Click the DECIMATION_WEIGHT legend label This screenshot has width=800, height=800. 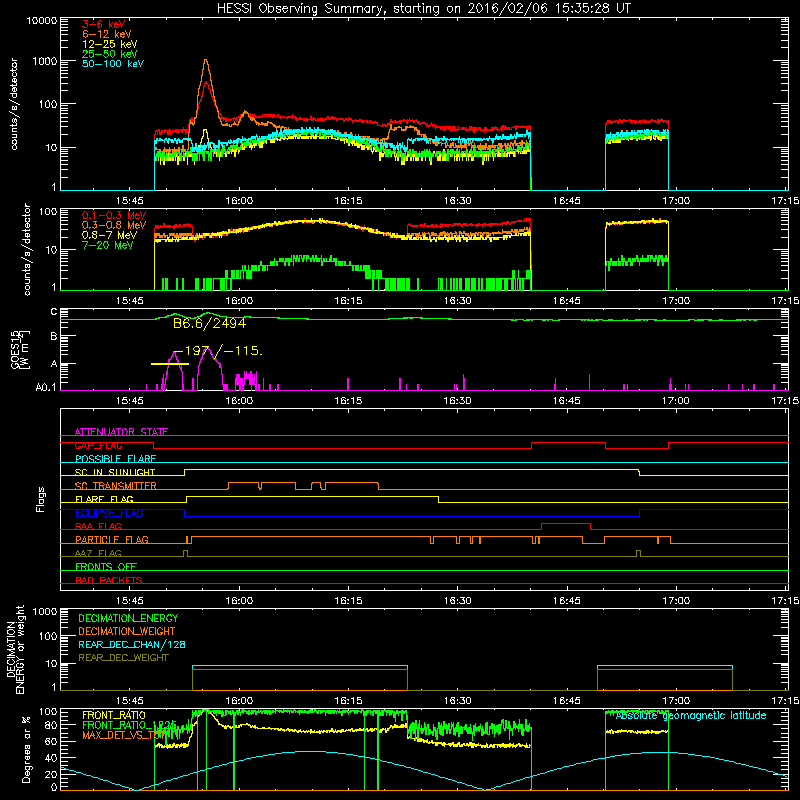pos(127,631)
